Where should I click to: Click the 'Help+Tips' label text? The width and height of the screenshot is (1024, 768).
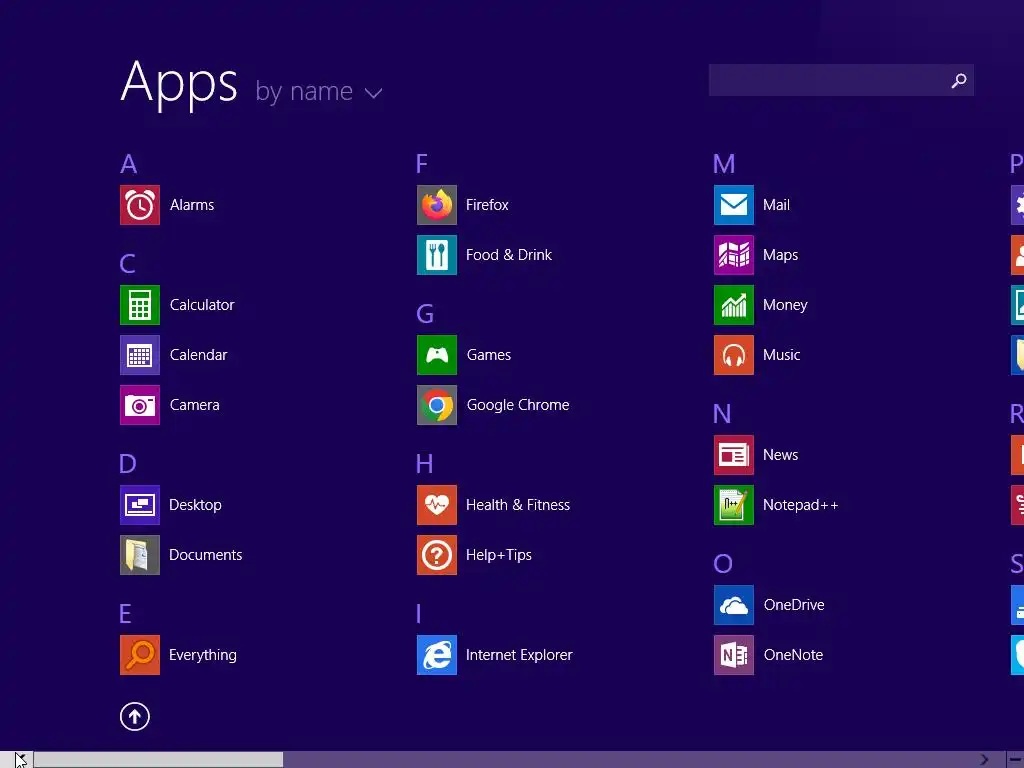pyautogui.click(x=499, y=556)
